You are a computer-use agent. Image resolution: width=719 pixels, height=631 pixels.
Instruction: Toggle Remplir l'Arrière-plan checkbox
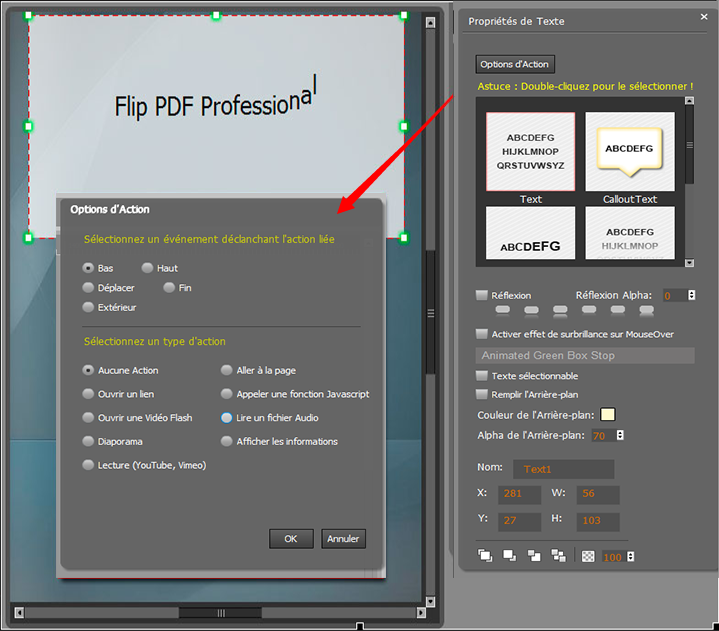(x=481, y=394)
